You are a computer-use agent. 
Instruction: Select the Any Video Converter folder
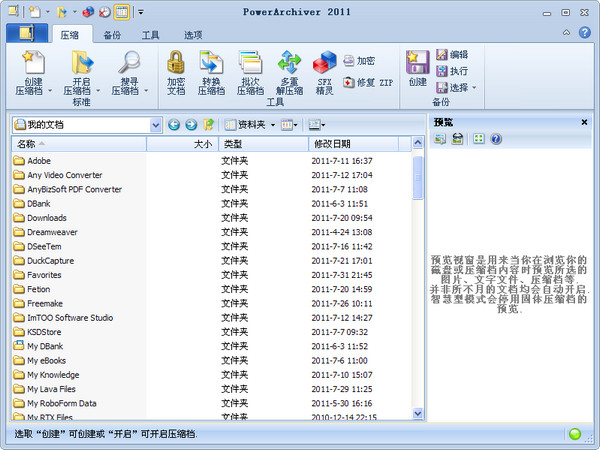coord(58,175)
